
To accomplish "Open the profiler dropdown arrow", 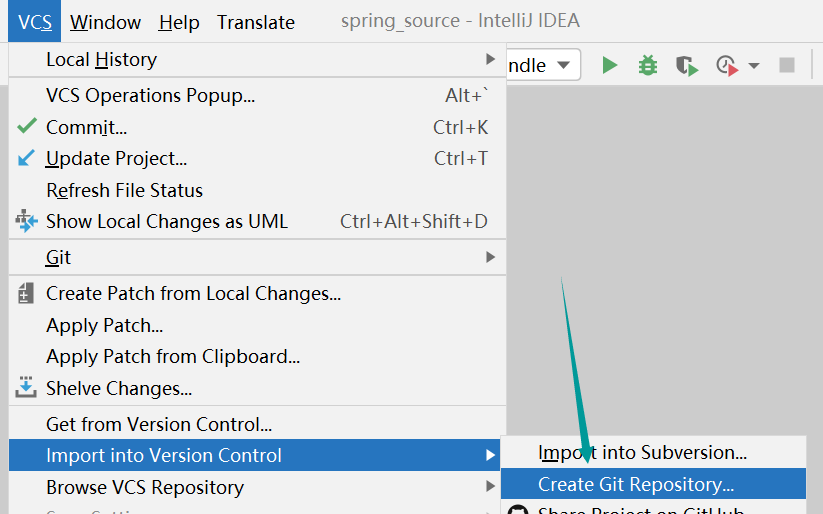I will click(x=754, y=66).
